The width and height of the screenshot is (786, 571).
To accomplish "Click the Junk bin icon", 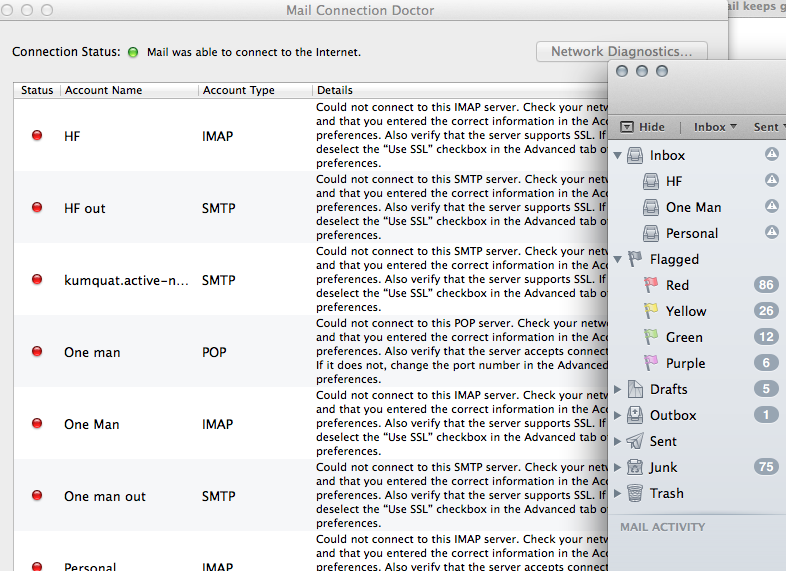I will [635, 467].
